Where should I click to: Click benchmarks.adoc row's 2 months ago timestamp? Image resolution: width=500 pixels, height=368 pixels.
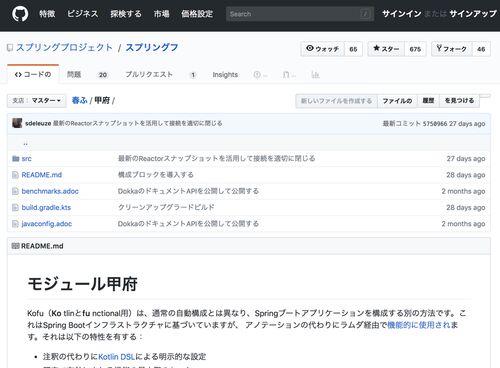pyautogui.click(x=463, y=191)
